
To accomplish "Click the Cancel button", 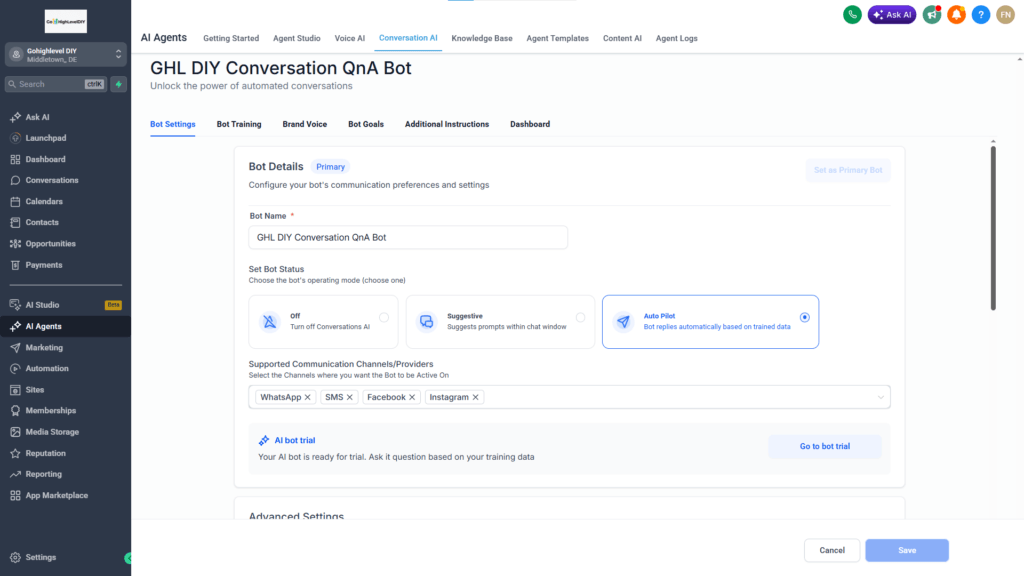I will coord(832,551).
